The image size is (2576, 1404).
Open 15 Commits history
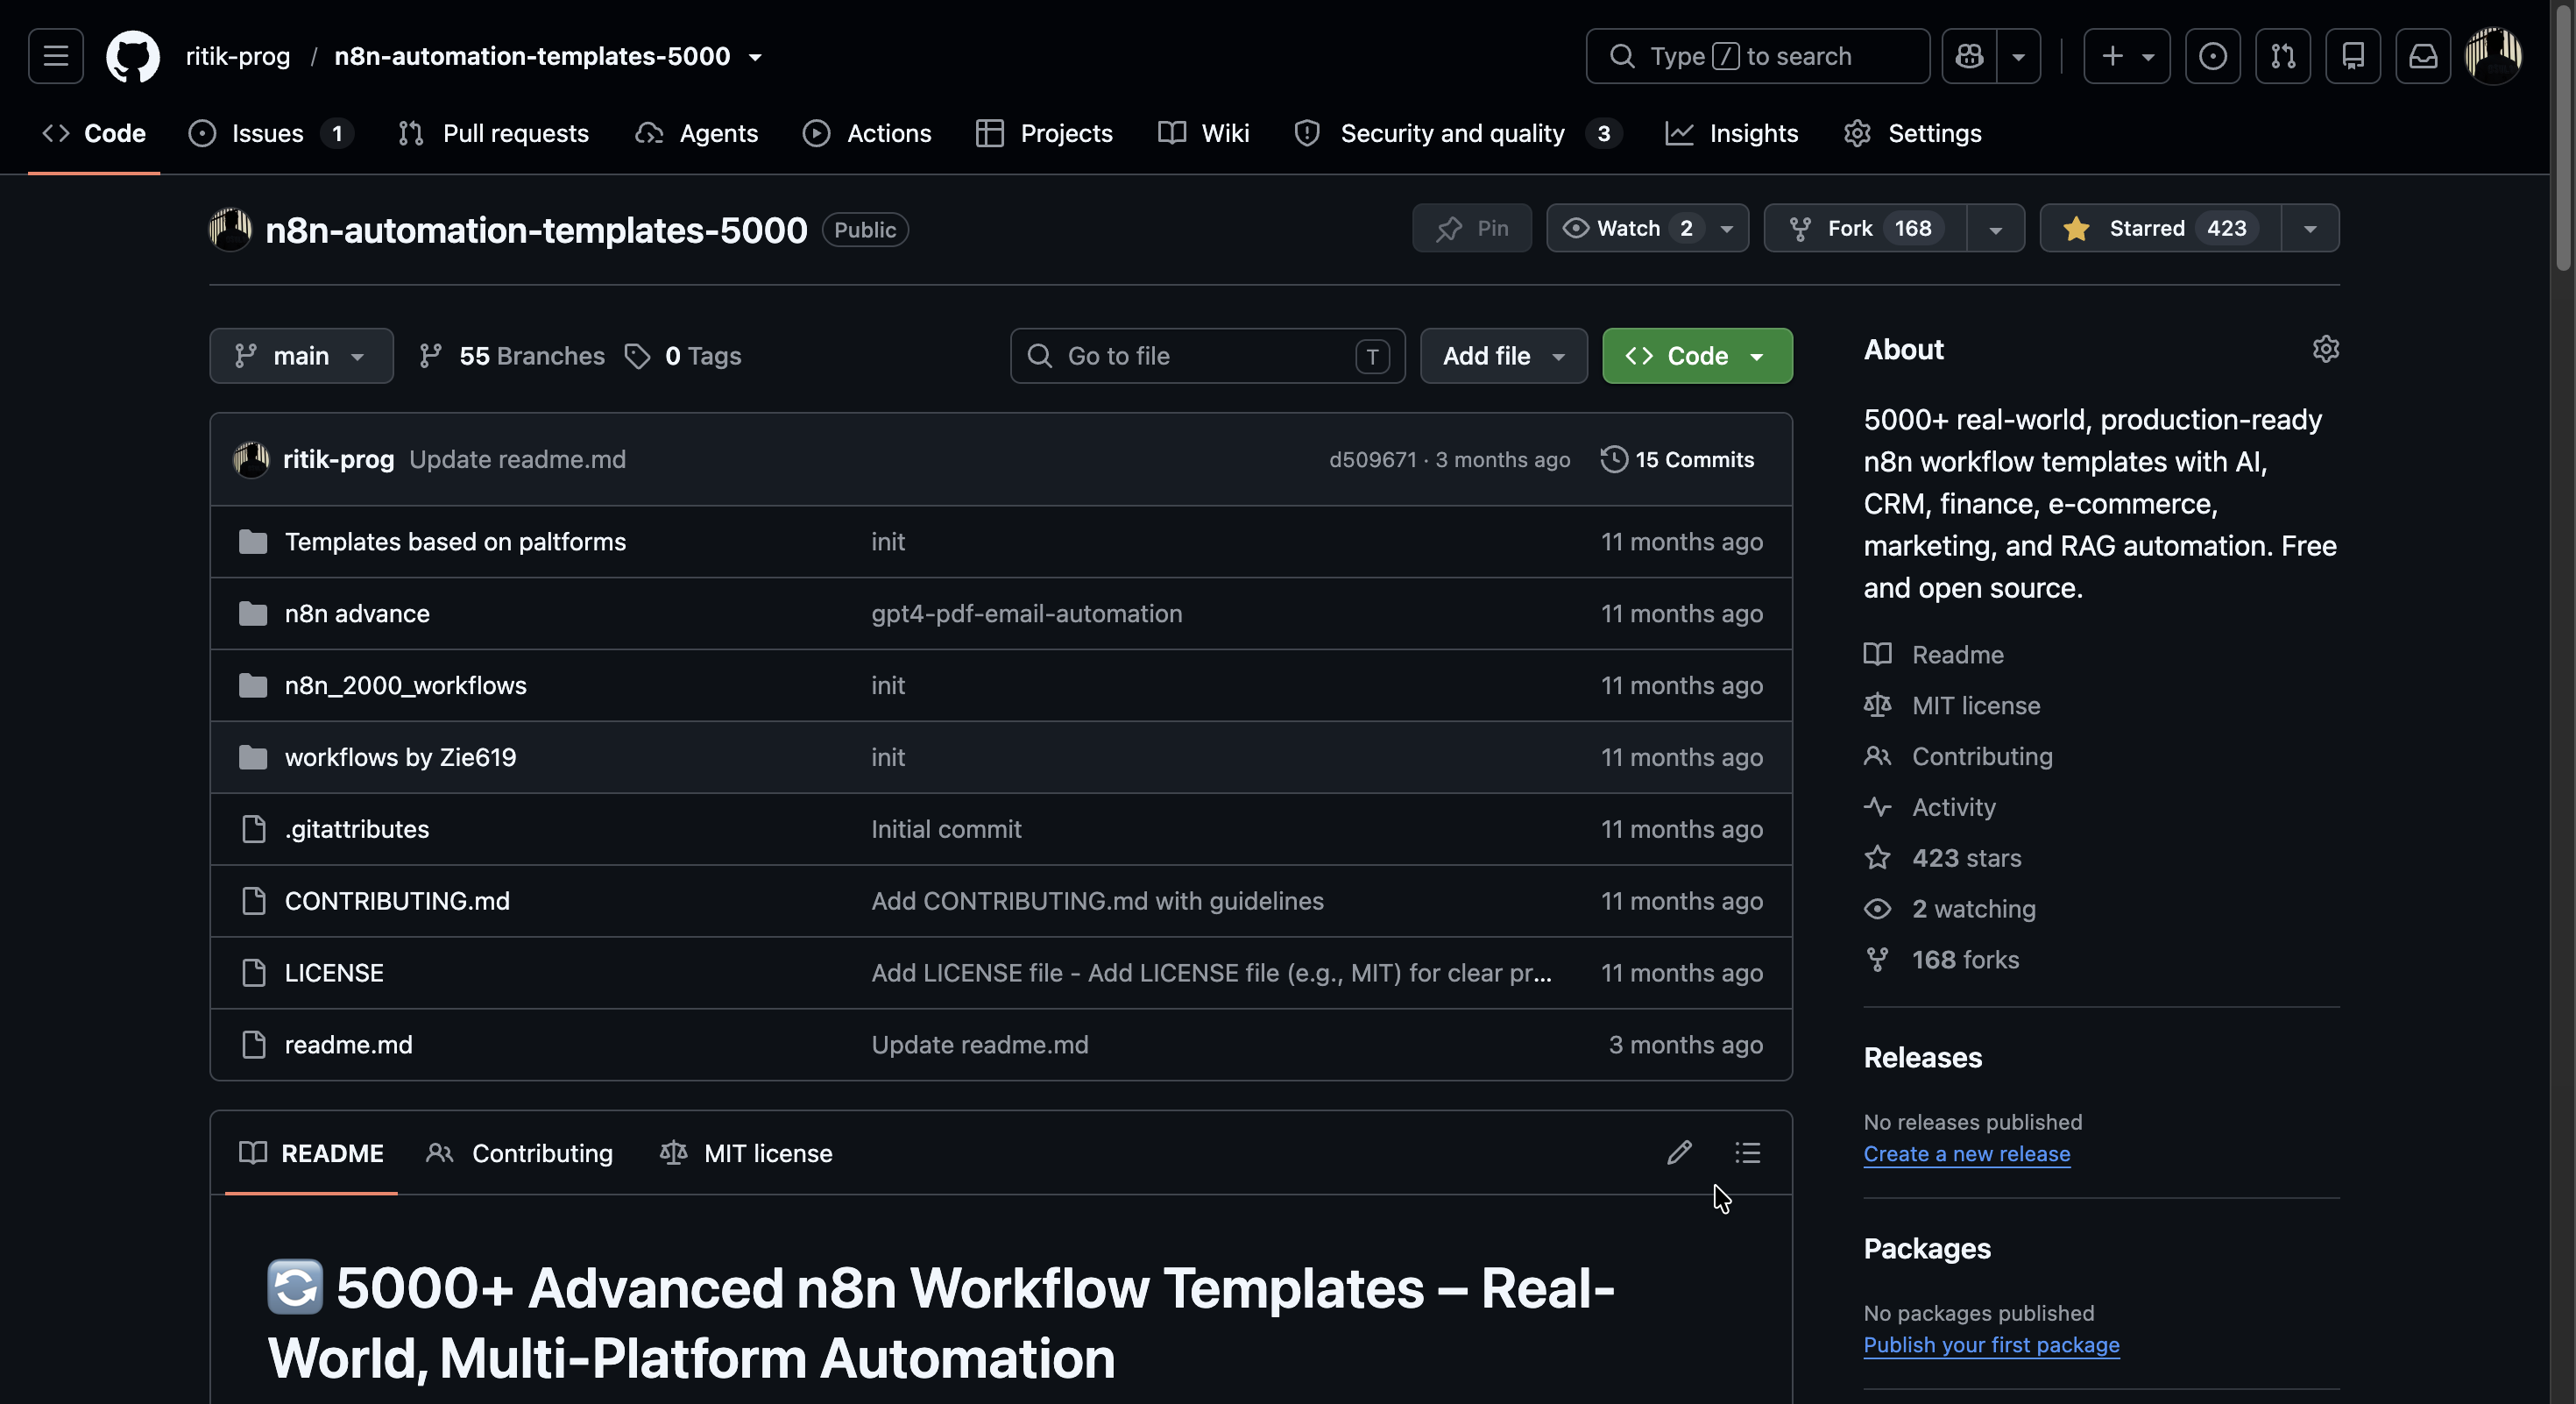tap(1678, 459)
